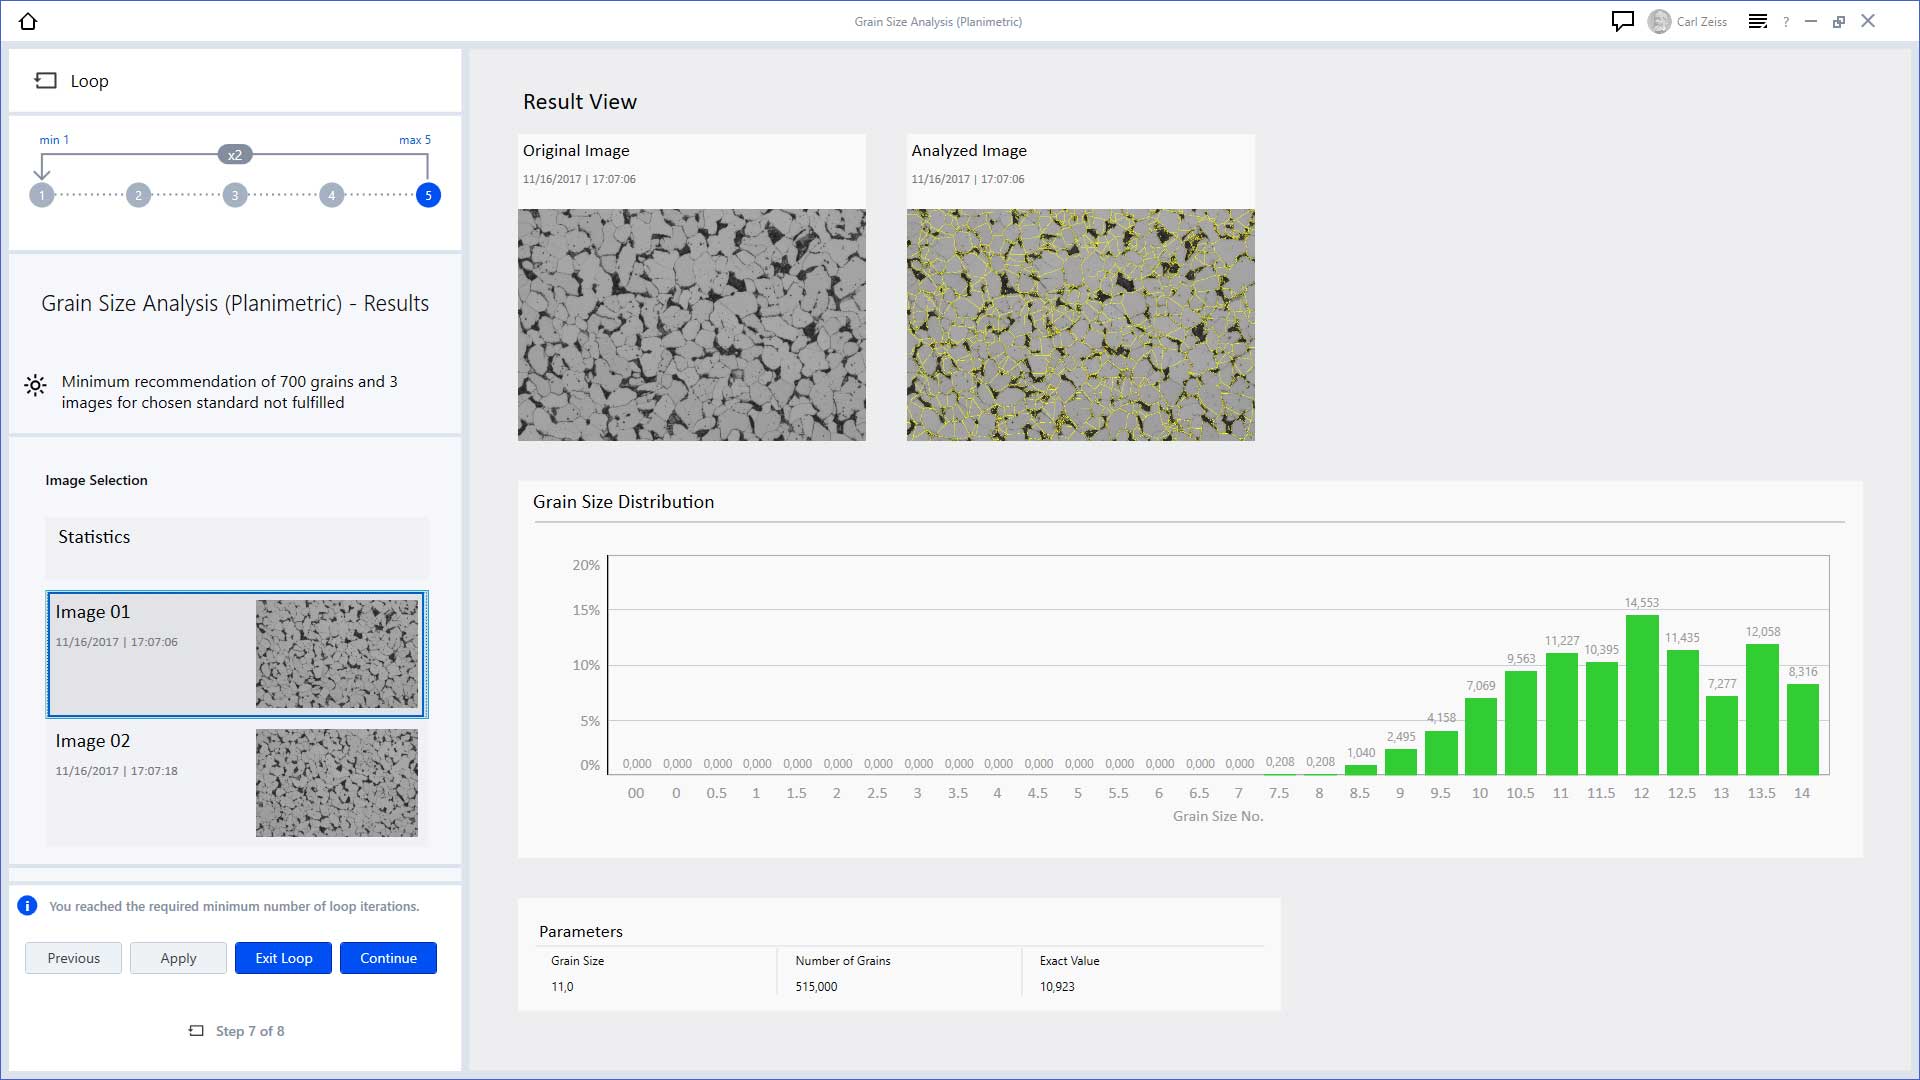Toggle step 2 node in loop workflow
This screenshot has width=1920, height=1080.
tap(138, 194)
